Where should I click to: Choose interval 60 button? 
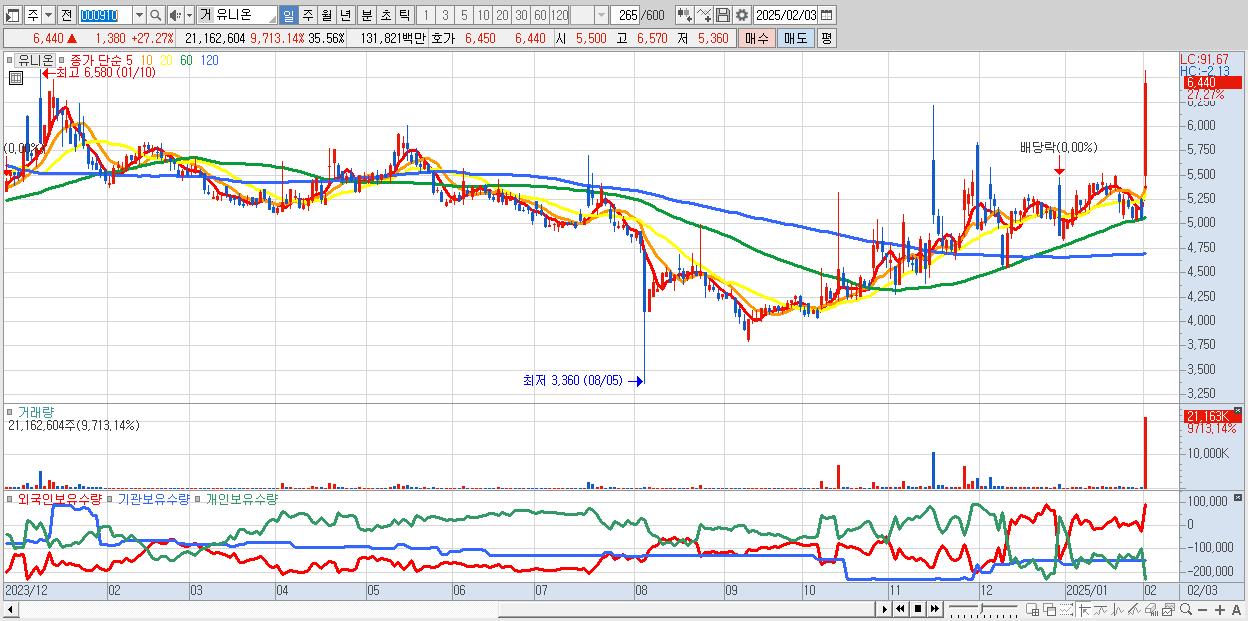[x=540, y=15]
